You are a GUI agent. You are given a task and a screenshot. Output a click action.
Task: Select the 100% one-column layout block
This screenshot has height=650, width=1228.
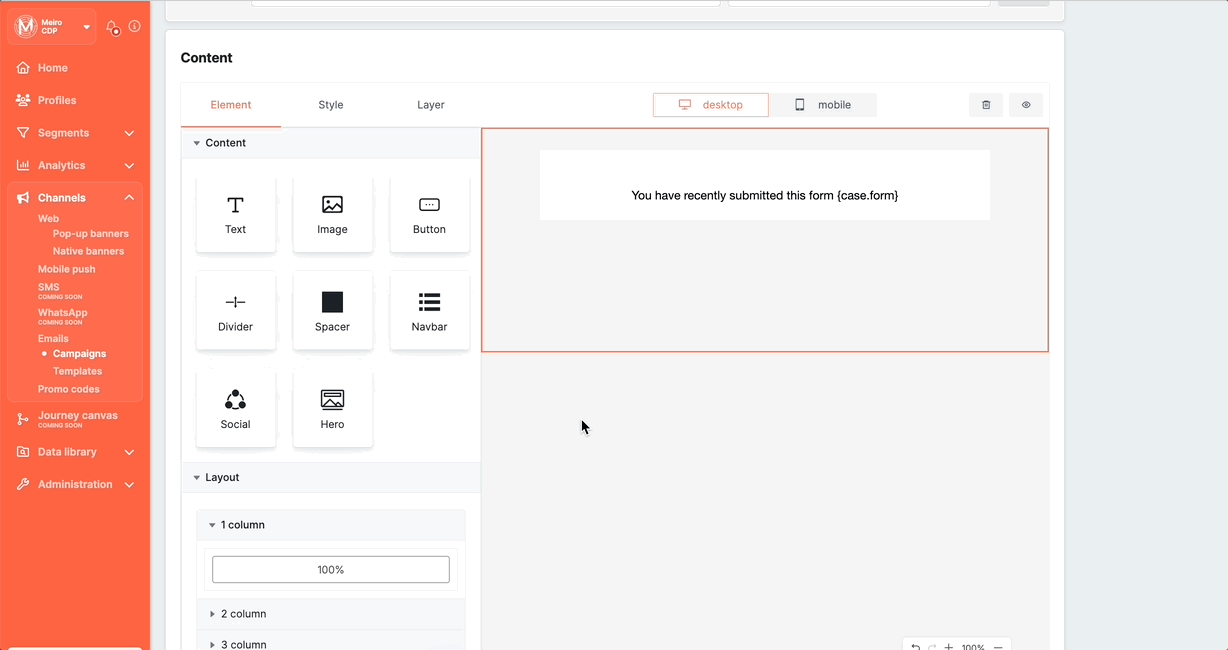point(331,570)
